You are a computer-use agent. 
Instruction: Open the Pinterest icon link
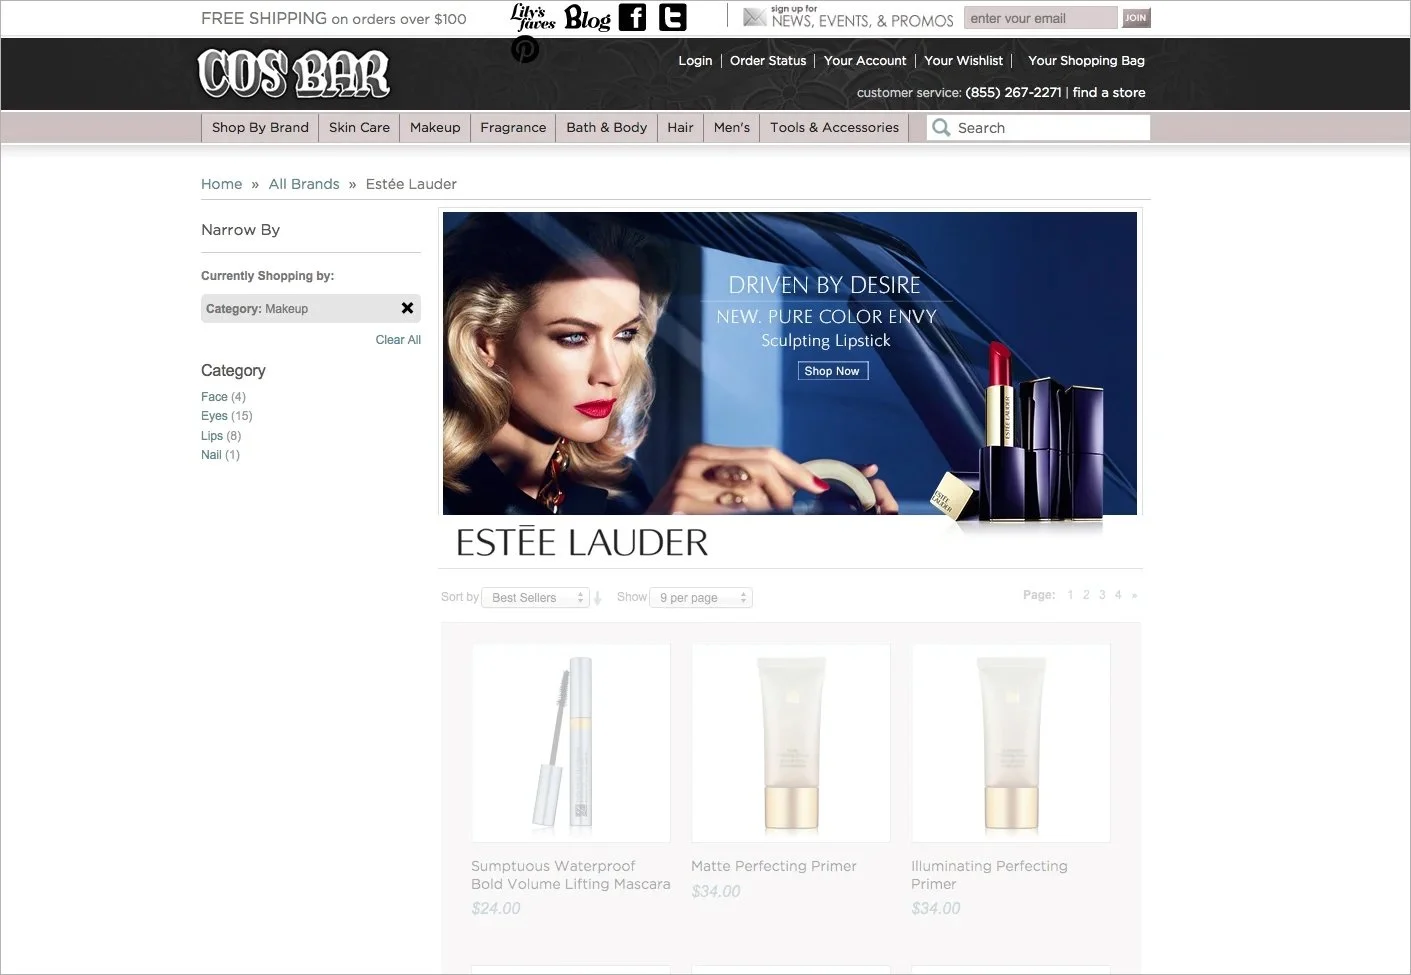pyautogui.click(x=525, y=49)
